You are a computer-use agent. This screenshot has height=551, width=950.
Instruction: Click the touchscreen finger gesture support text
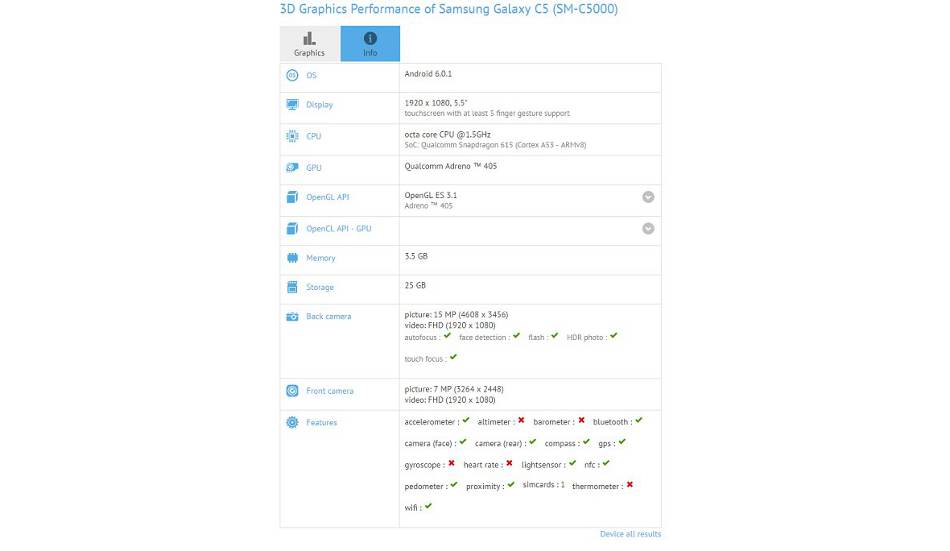(x=487, y=113)
